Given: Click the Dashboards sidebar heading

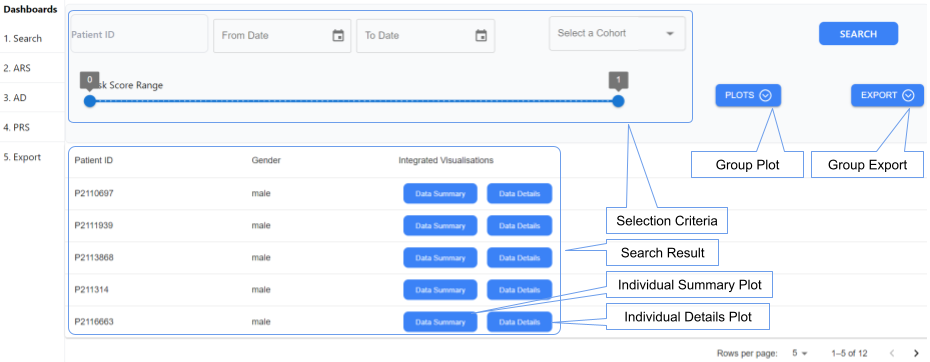Looking at the screenshot, I should click(x=31, y=9).
